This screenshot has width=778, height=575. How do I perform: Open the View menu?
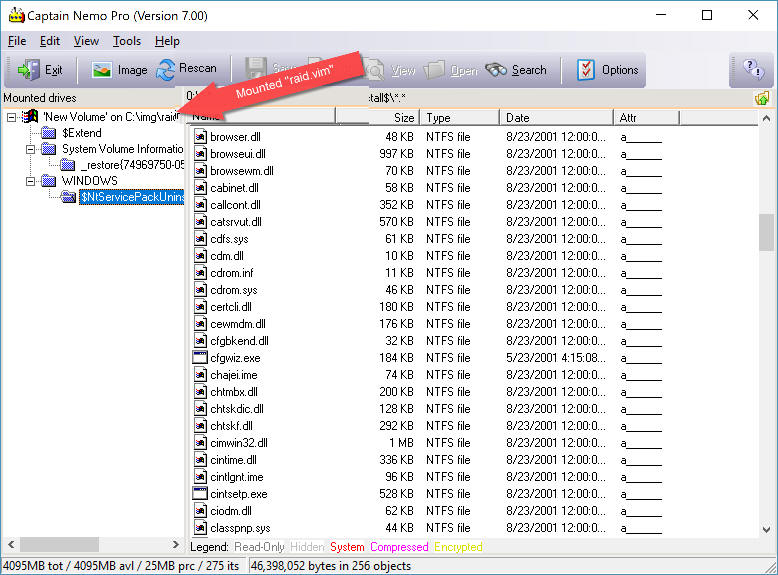[x=86, y=41]
